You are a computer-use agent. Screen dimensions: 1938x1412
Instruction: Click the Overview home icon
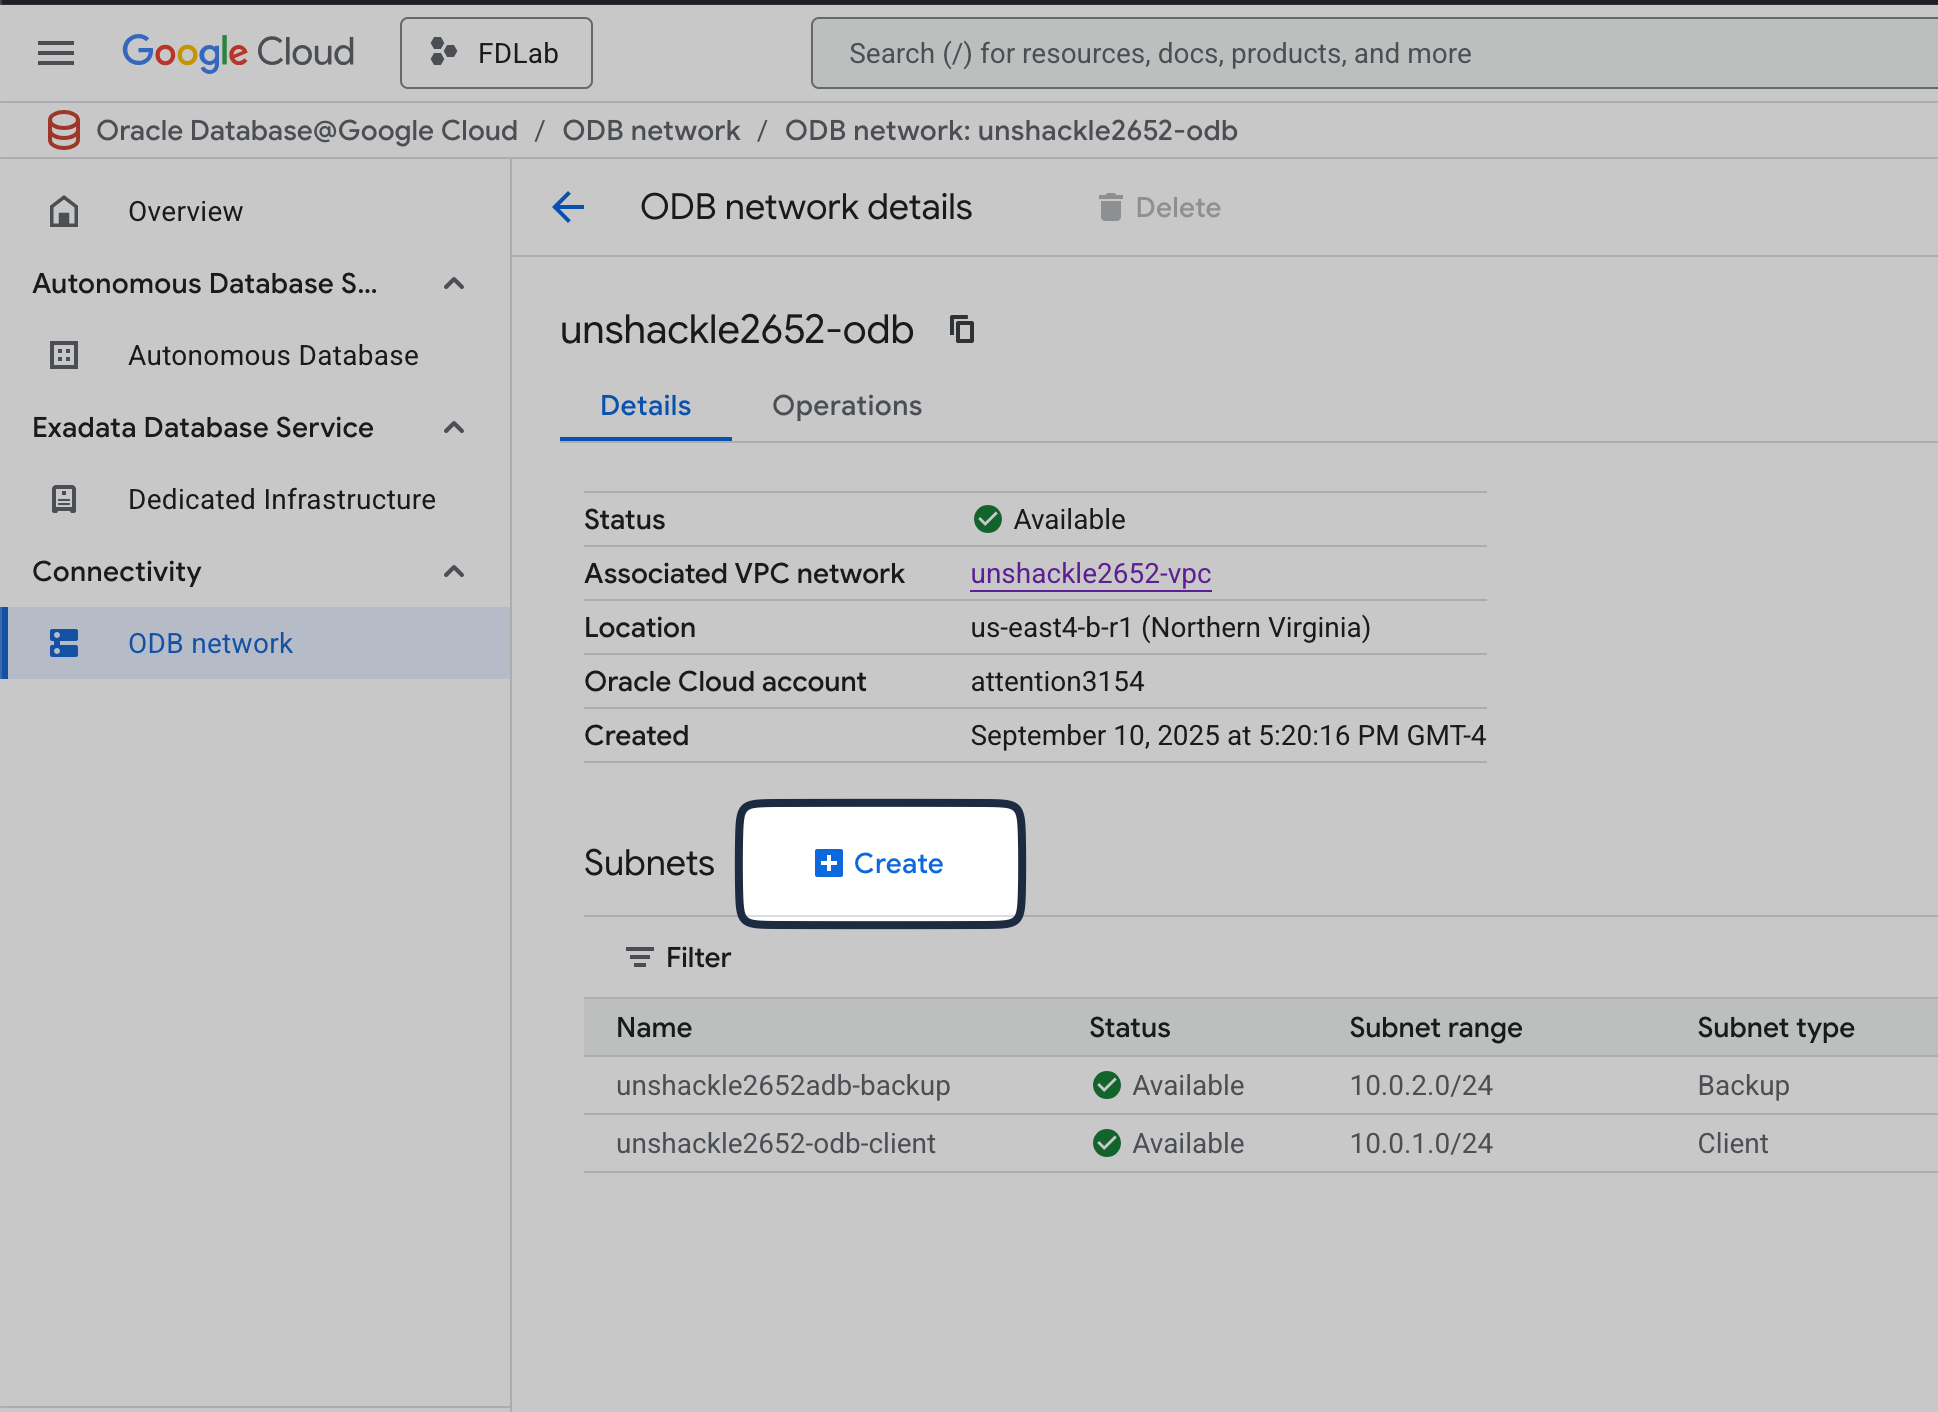click(64, 211)
